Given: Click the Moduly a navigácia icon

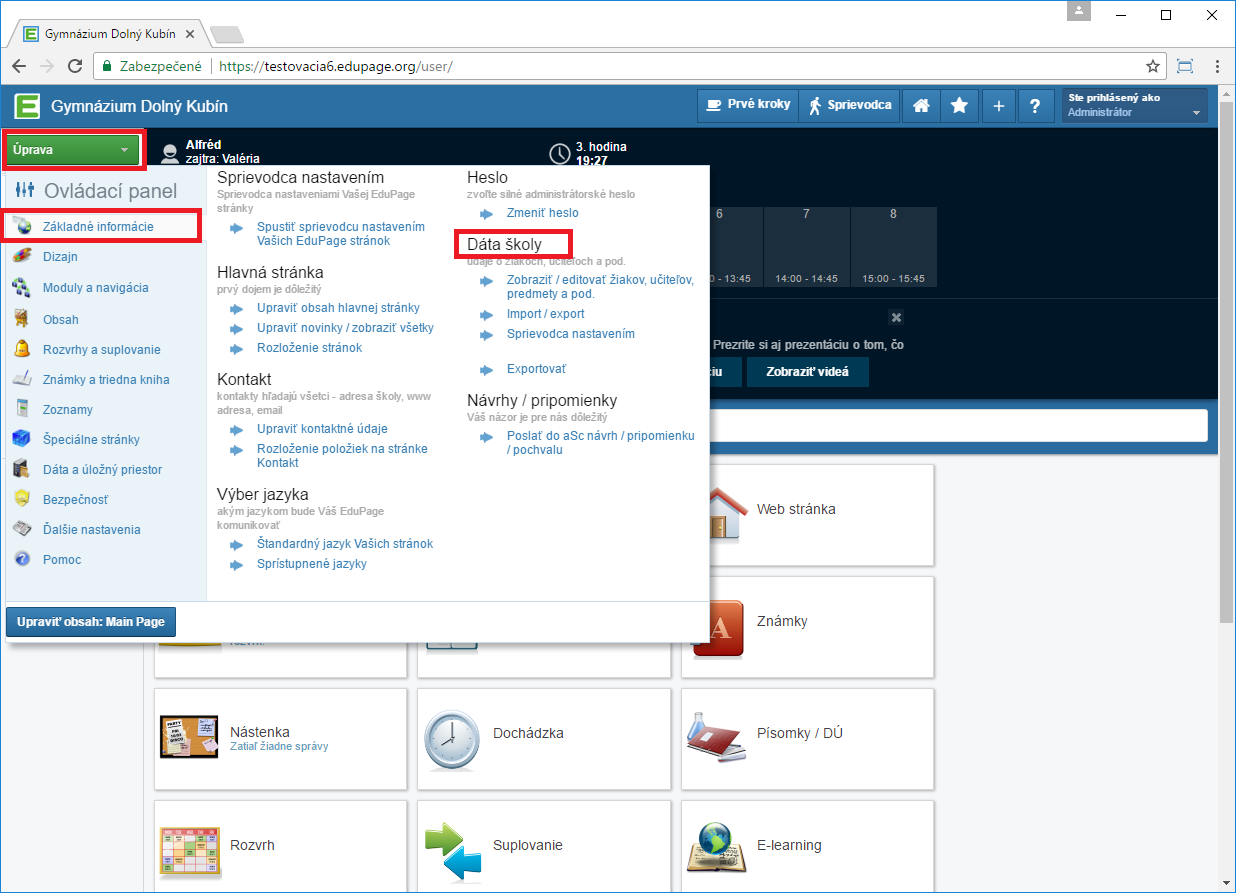Looking at the screenshot, I should click(x=22, y=288).
